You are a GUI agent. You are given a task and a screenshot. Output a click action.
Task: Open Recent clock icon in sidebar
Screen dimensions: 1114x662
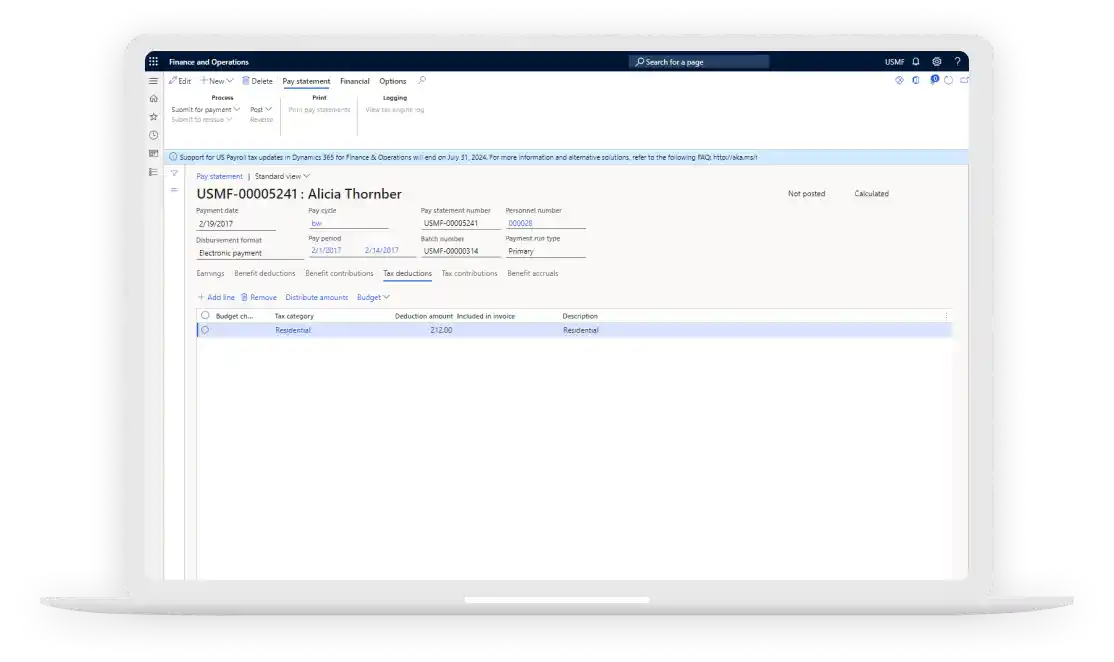[x=153, y=135]
